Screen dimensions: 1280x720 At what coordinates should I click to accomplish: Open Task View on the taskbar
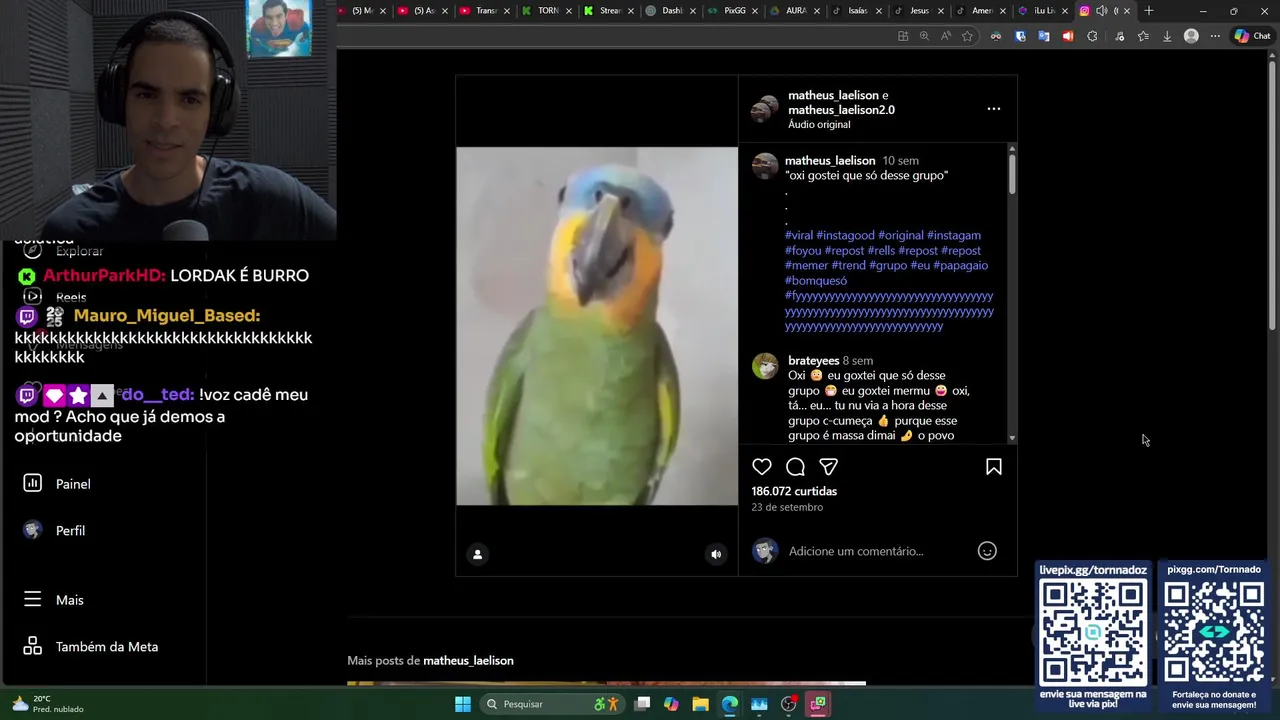coord(642,704)
